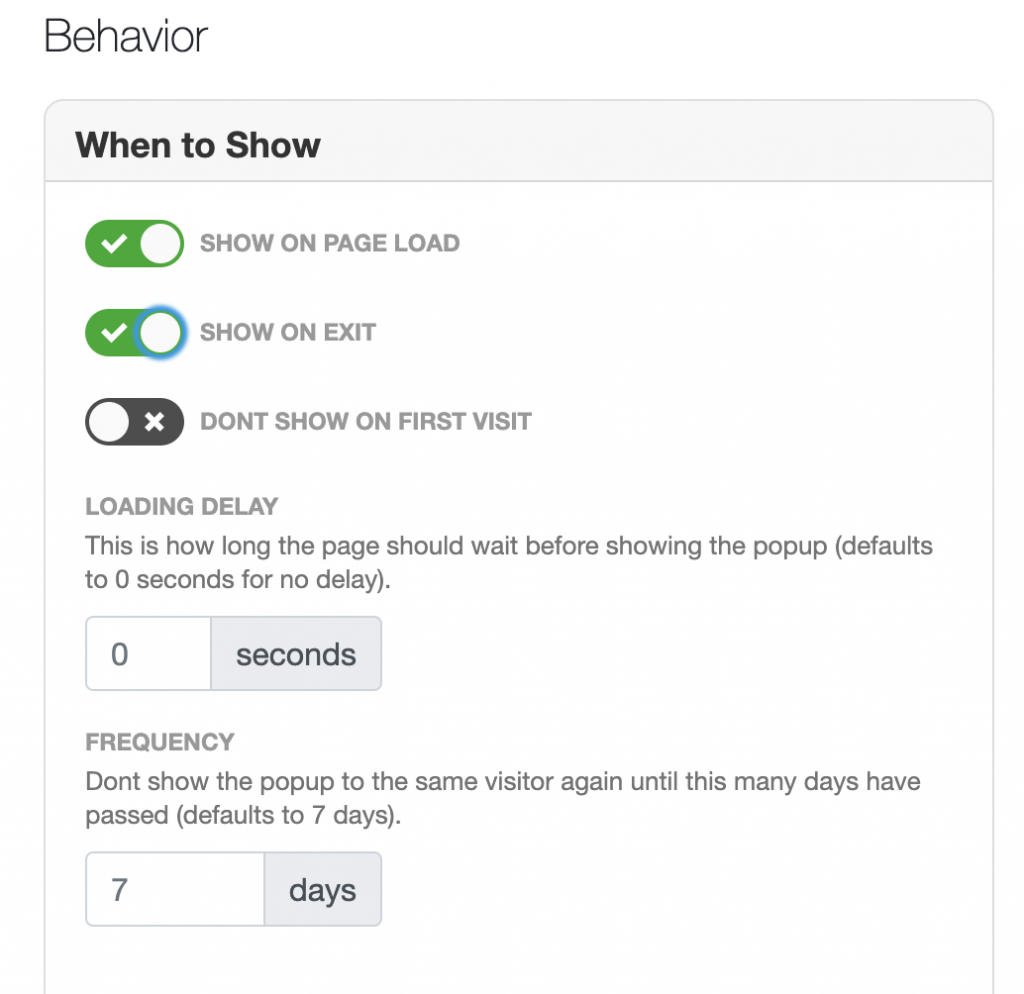Click the SHOW ON EXIT text label

[x=289, y=332]
